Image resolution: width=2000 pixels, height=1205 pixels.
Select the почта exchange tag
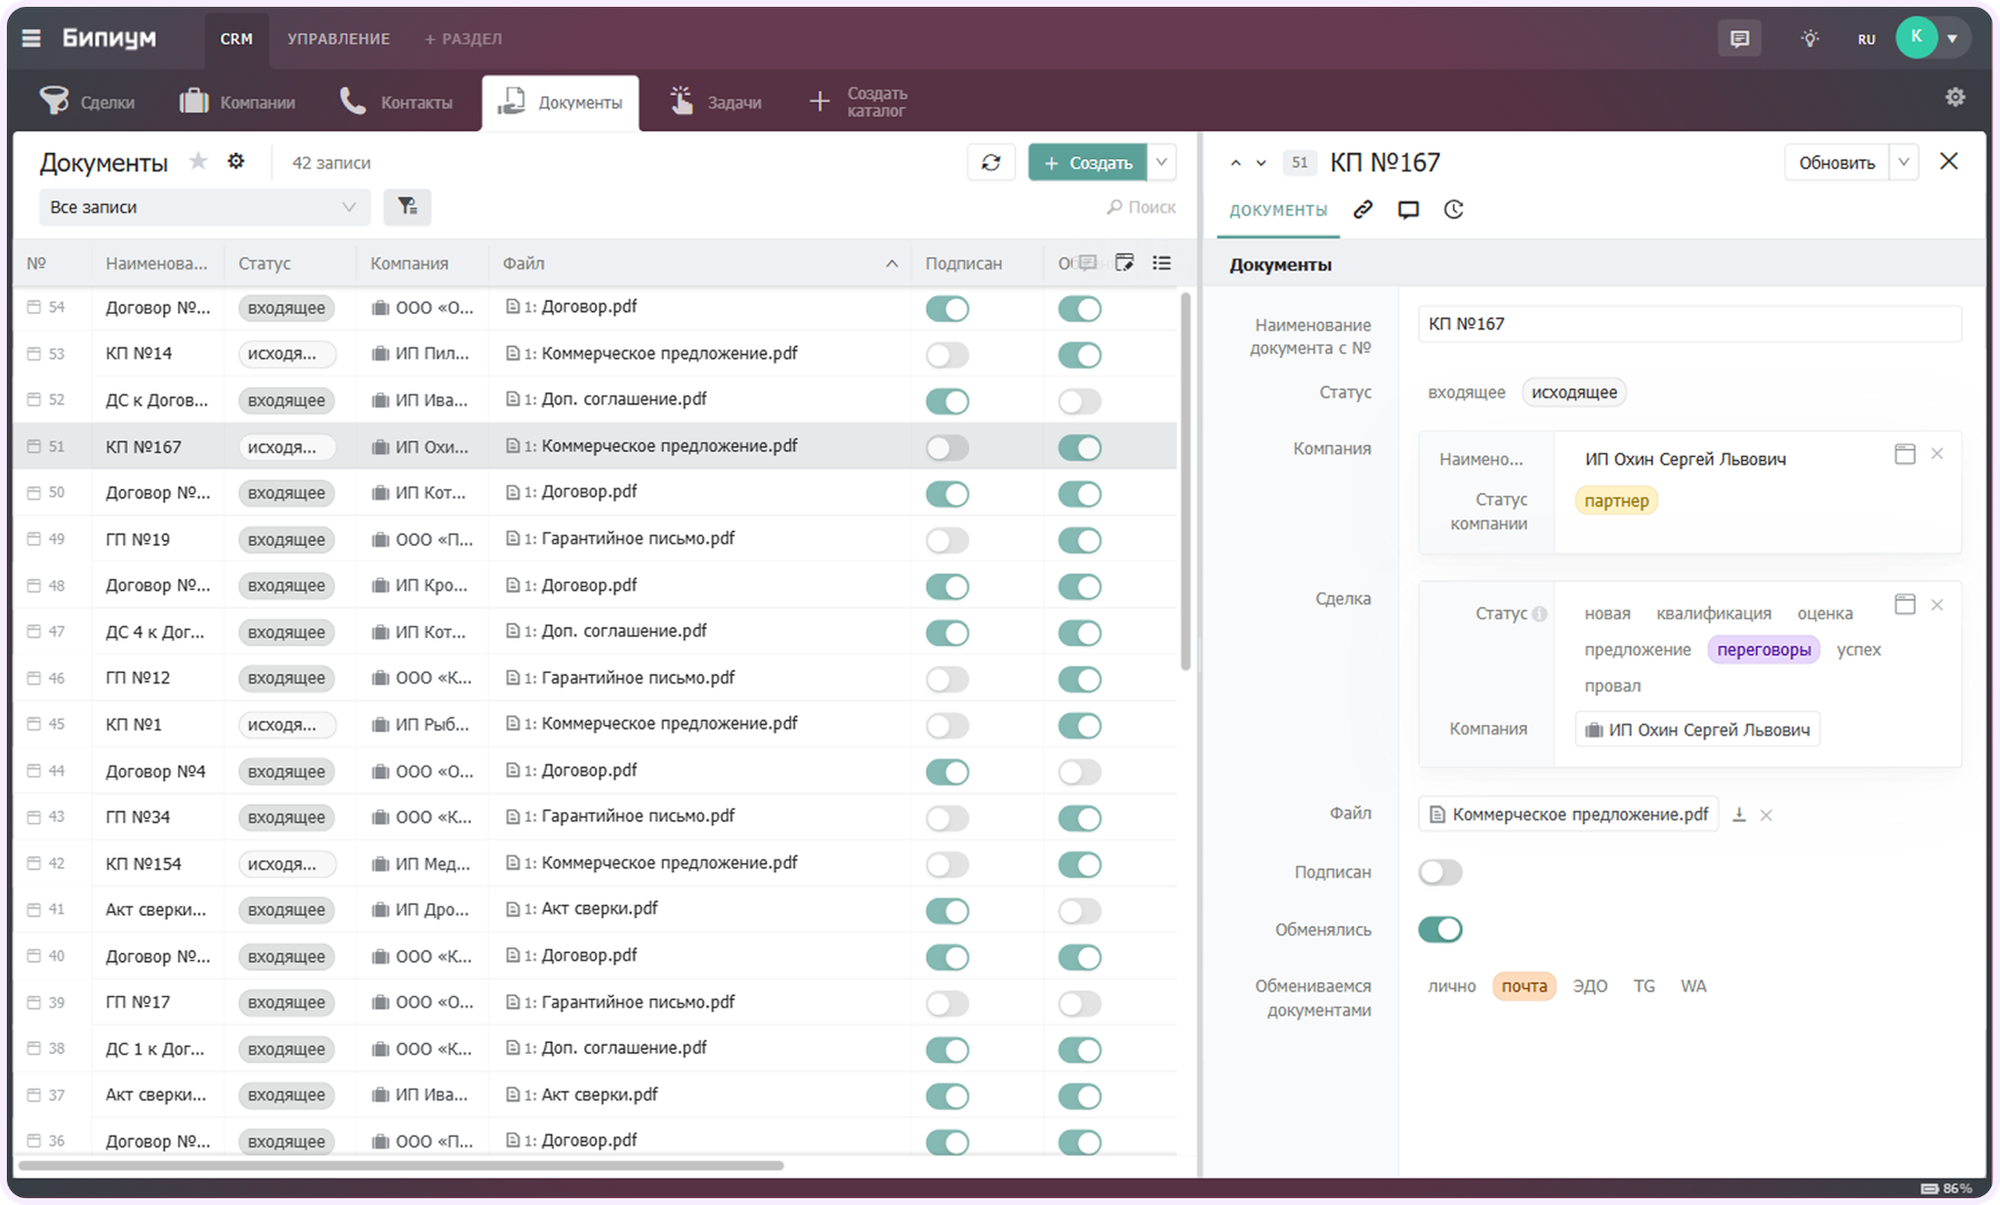1524,986
